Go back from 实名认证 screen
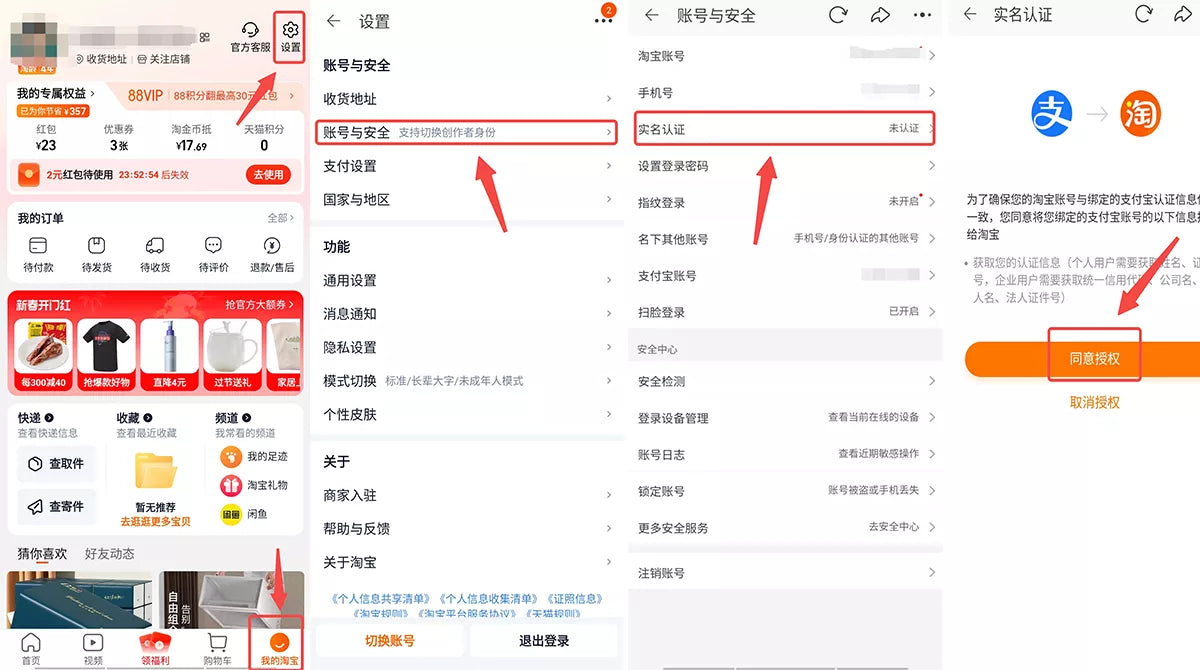The width and height of the screenshot is (1200, 670). 970,15
